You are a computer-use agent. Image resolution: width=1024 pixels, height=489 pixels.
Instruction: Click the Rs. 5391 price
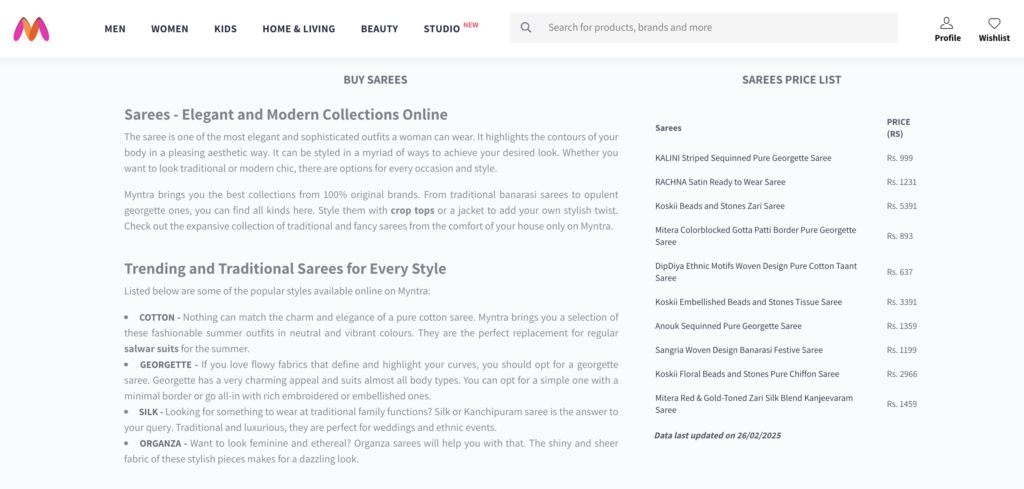(x=902, y=206)
